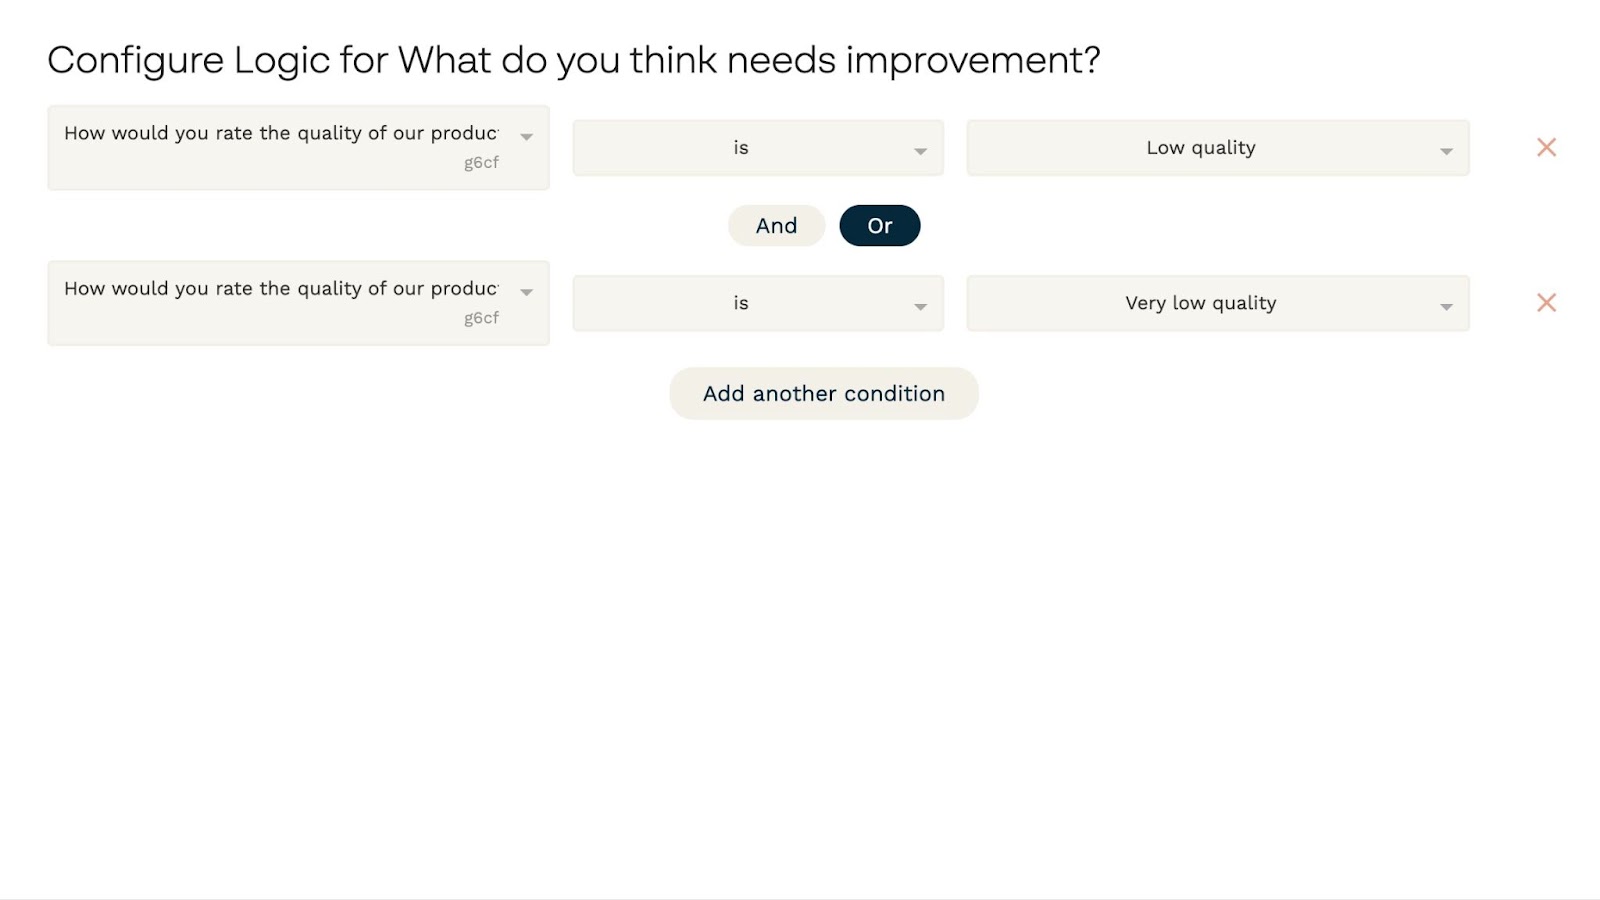Open first condition's question dropdown

coord(281,134)
